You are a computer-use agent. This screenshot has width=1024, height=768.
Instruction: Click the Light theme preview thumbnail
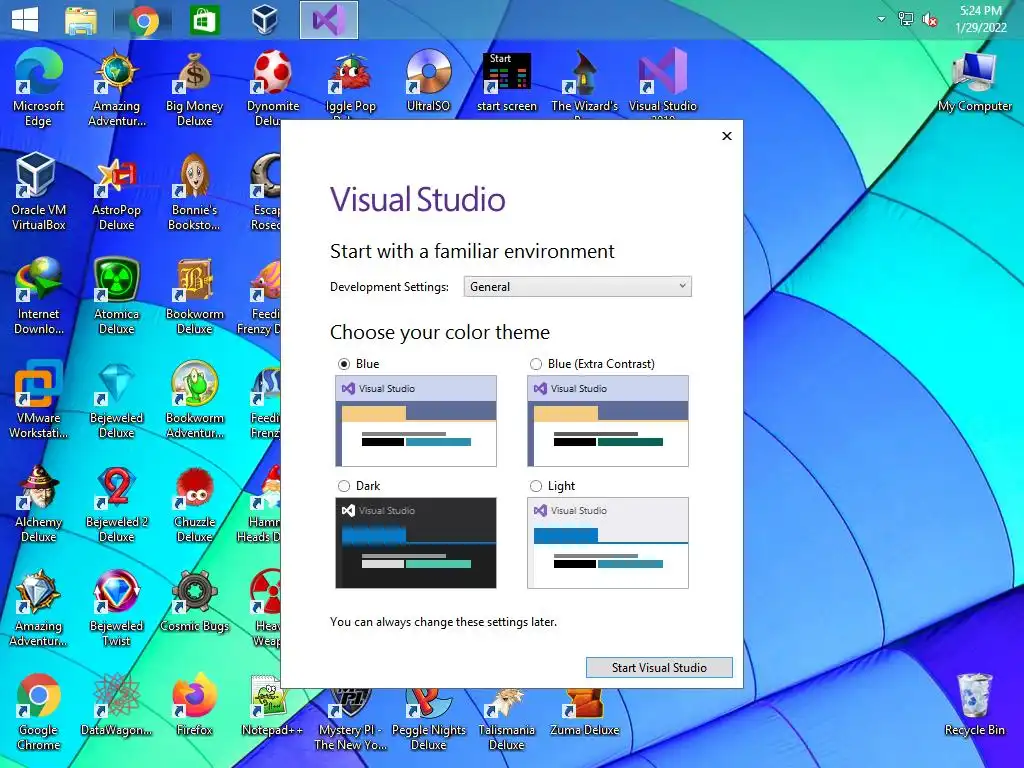(x=608, y=543)
